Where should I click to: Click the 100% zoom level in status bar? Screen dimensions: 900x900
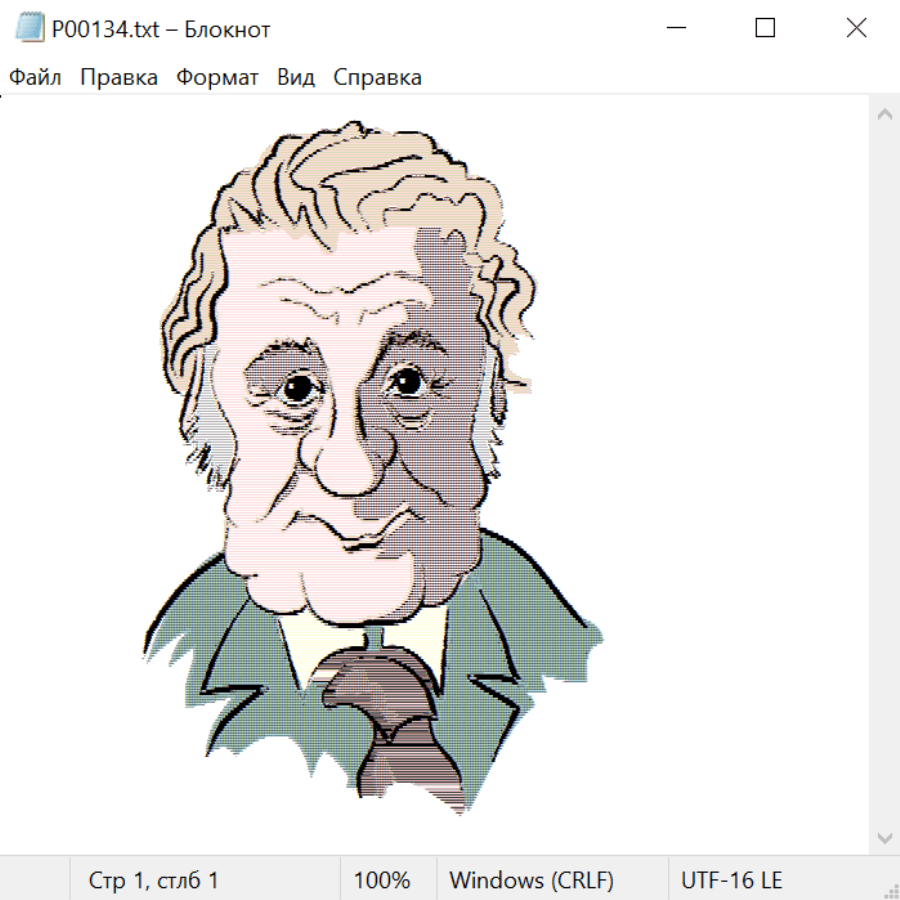(382, 881)
